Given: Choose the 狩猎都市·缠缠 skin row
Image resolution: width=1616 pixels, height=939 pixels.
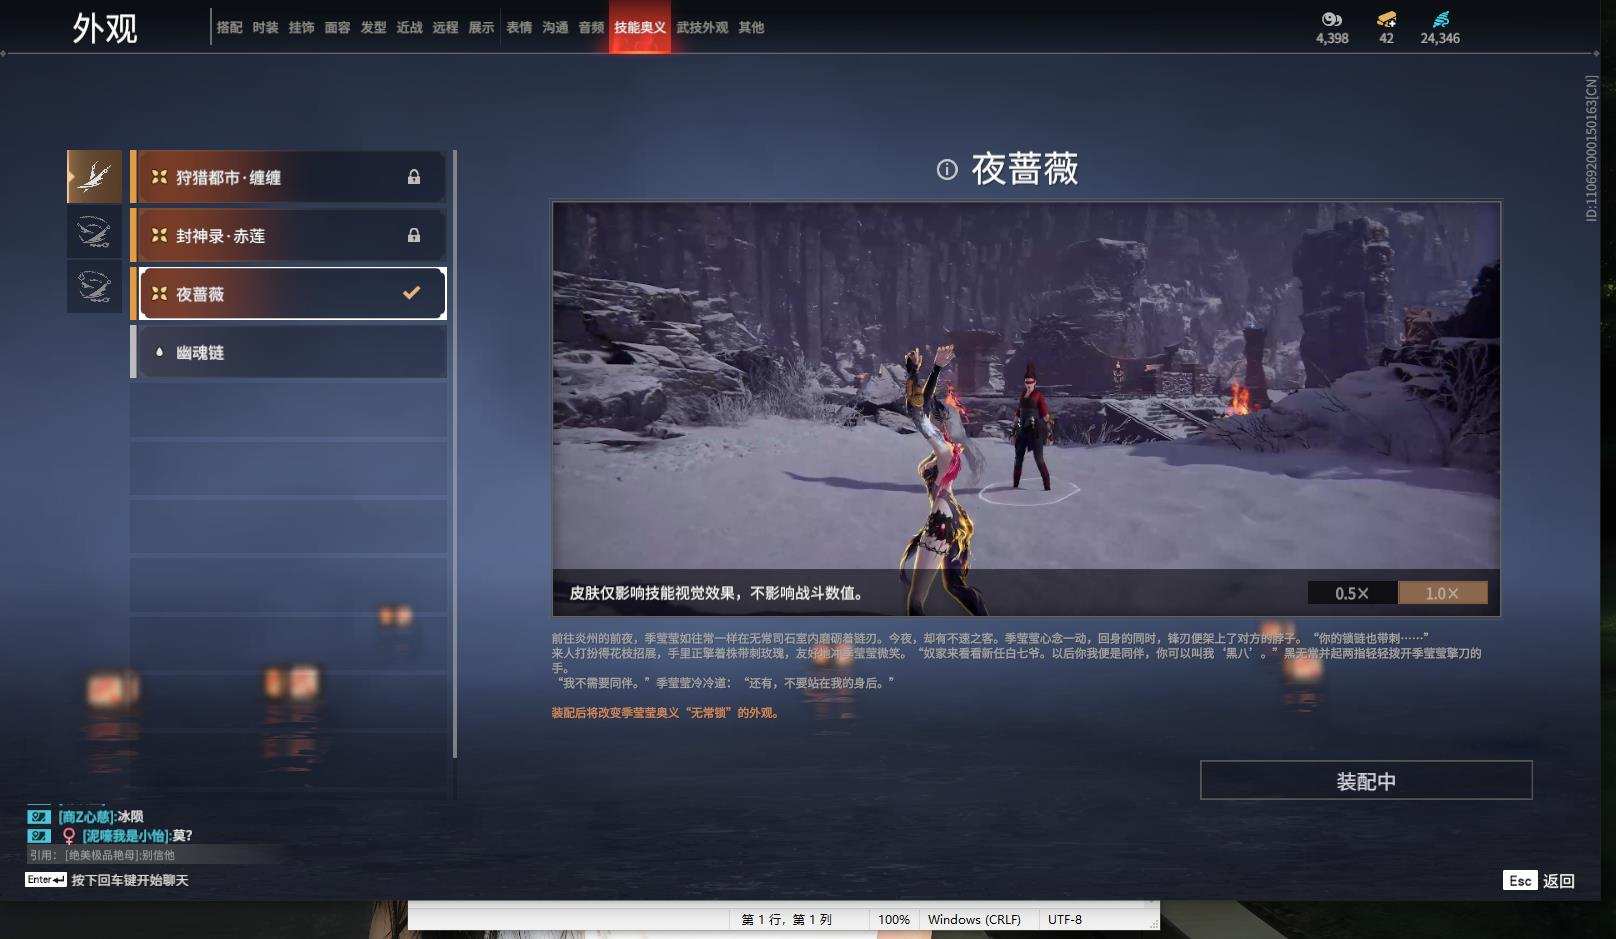Looking at the screenshot, I should tap(288, 177).
